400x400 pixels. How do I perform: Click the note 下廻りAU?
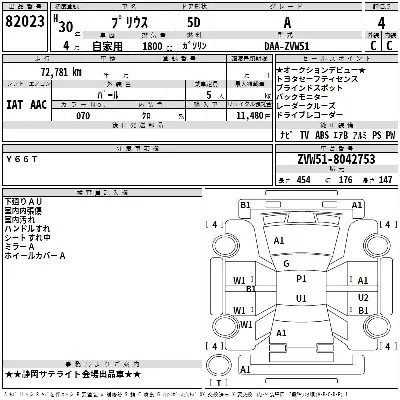(x=23, y=202)
